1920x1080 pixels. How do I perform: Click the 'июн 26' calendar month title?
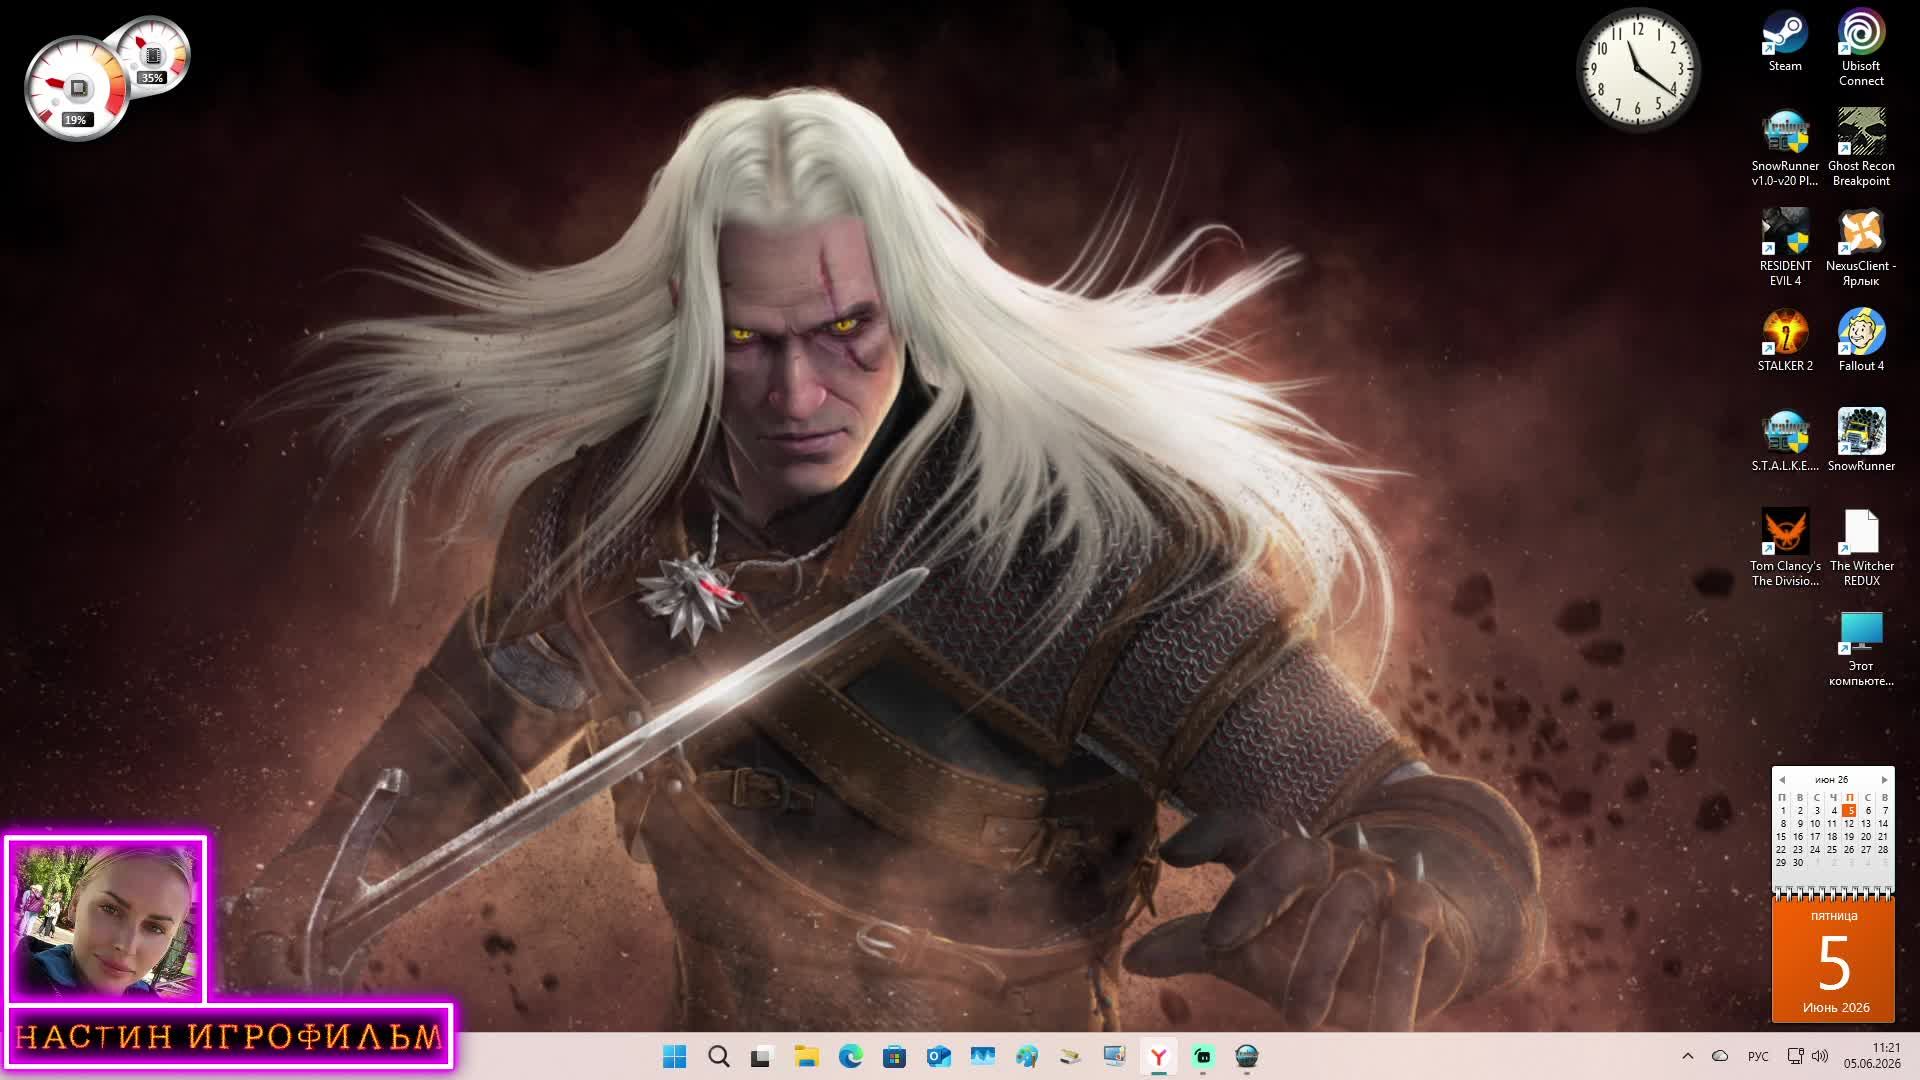click(x=1832, y=780)
